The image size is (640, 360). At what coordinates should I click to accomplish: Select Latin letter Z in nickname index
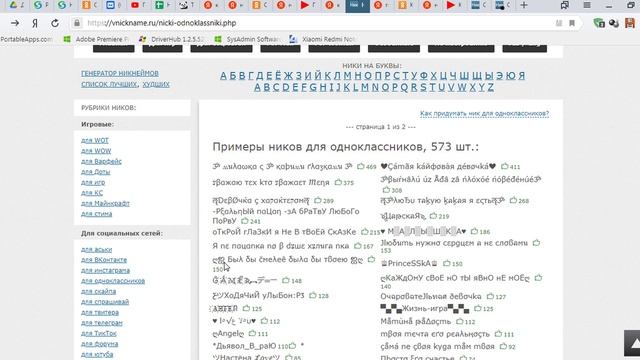tap(491, 87)
